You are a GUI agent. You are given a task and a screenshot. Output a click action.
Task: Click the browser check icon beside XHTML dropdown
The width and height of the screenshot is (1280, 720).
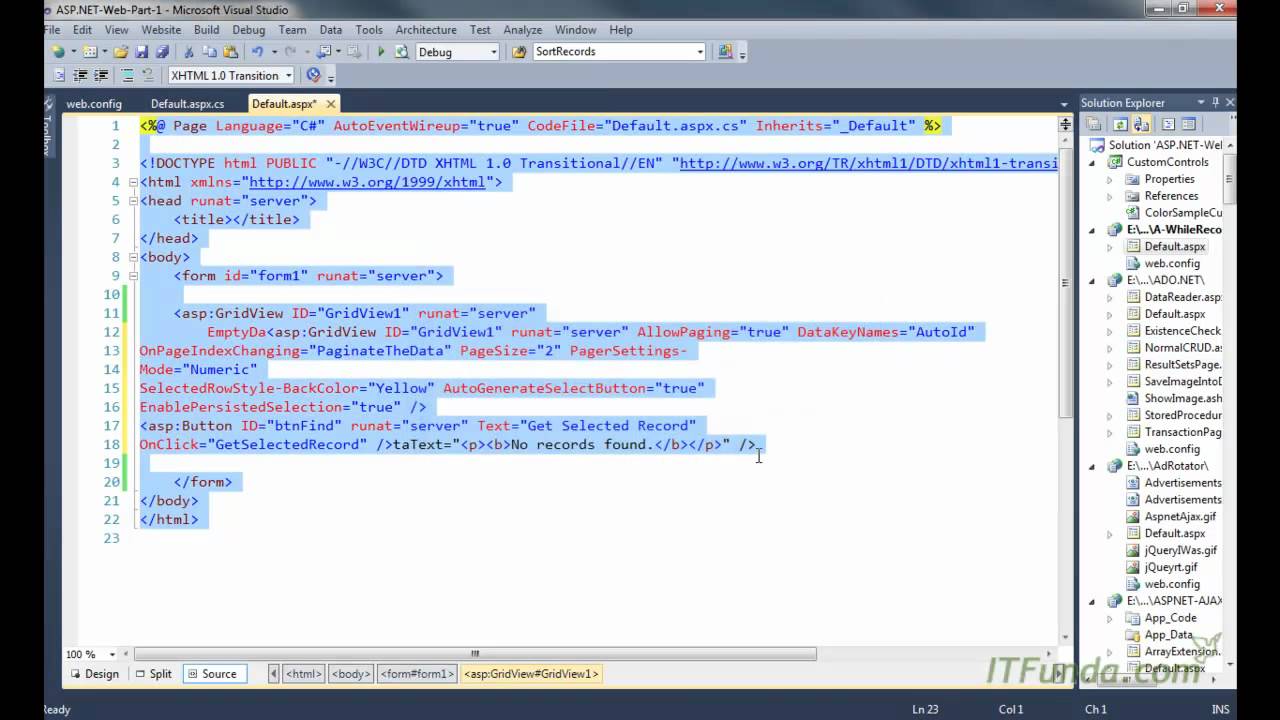coord(314,75)
